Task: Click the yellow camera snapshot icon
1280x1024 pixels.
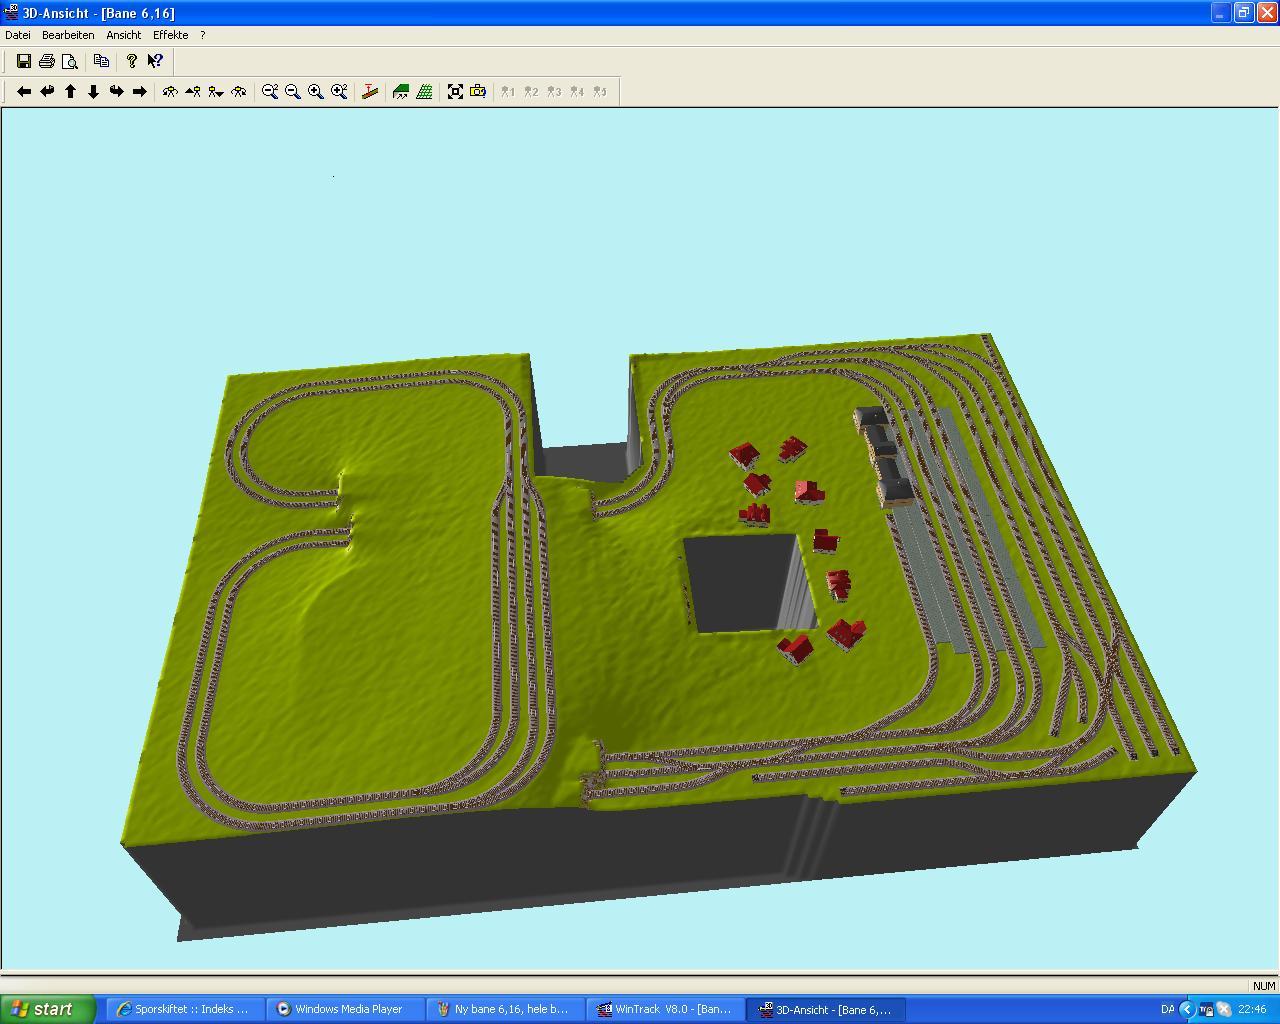Action: [478, 91]
